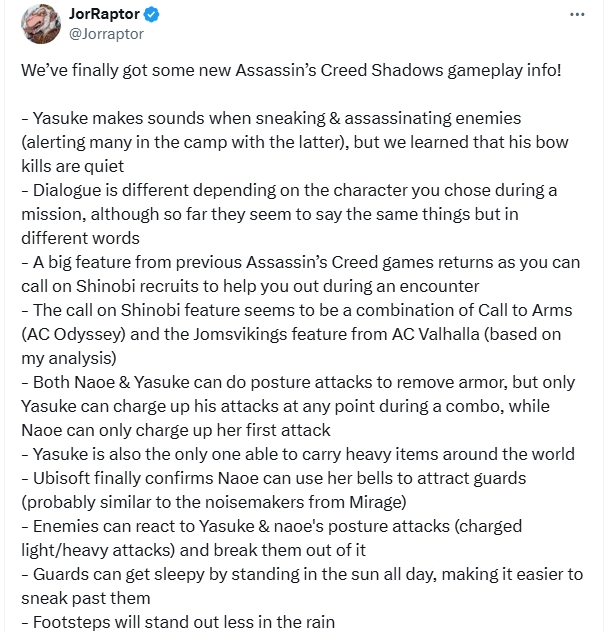Click the text 'kills are quiet'

(73, 166)
